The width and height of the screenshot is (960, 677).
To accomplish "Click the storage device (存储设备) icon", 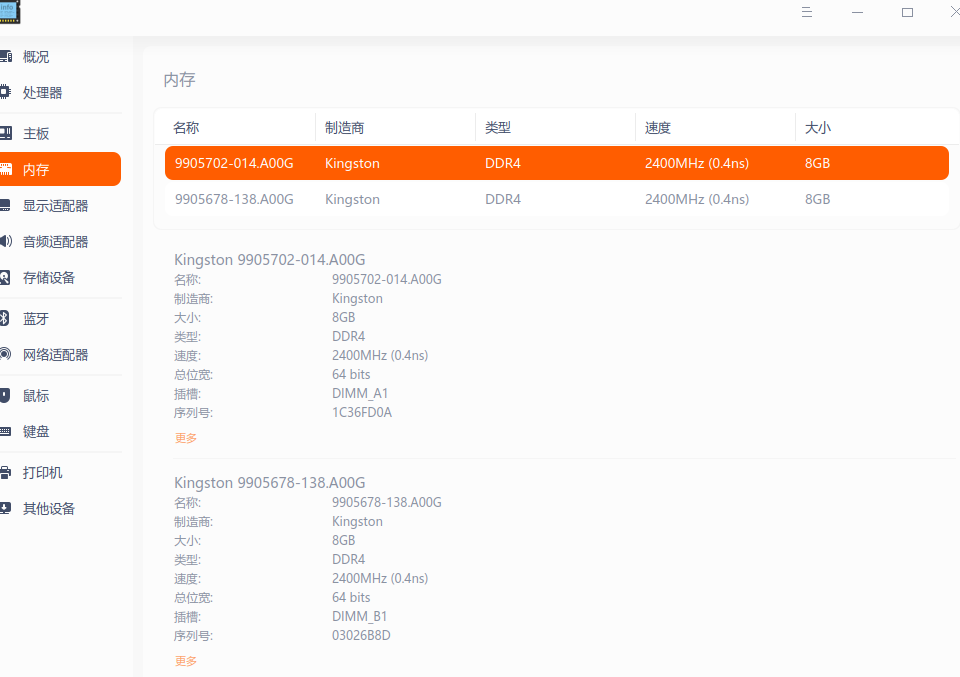I will tap(5, 278).
